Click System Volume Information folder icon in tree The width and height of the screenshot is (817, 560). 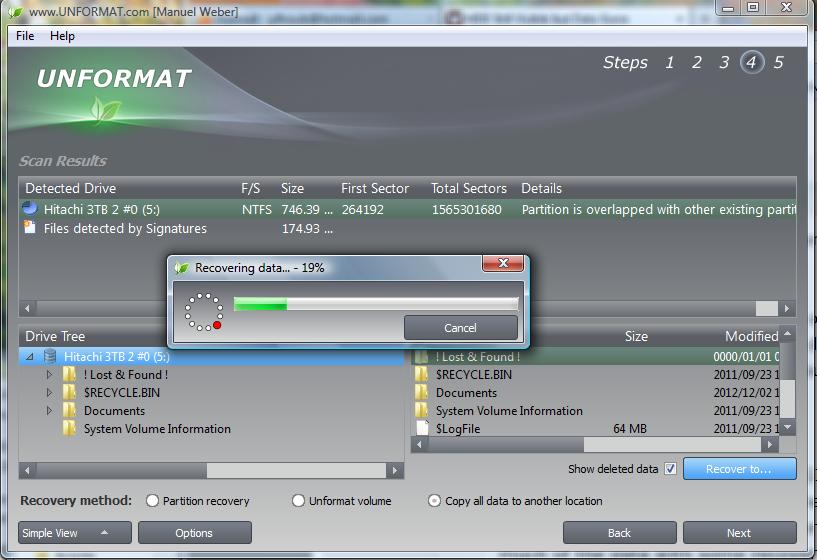coord(69,428)
